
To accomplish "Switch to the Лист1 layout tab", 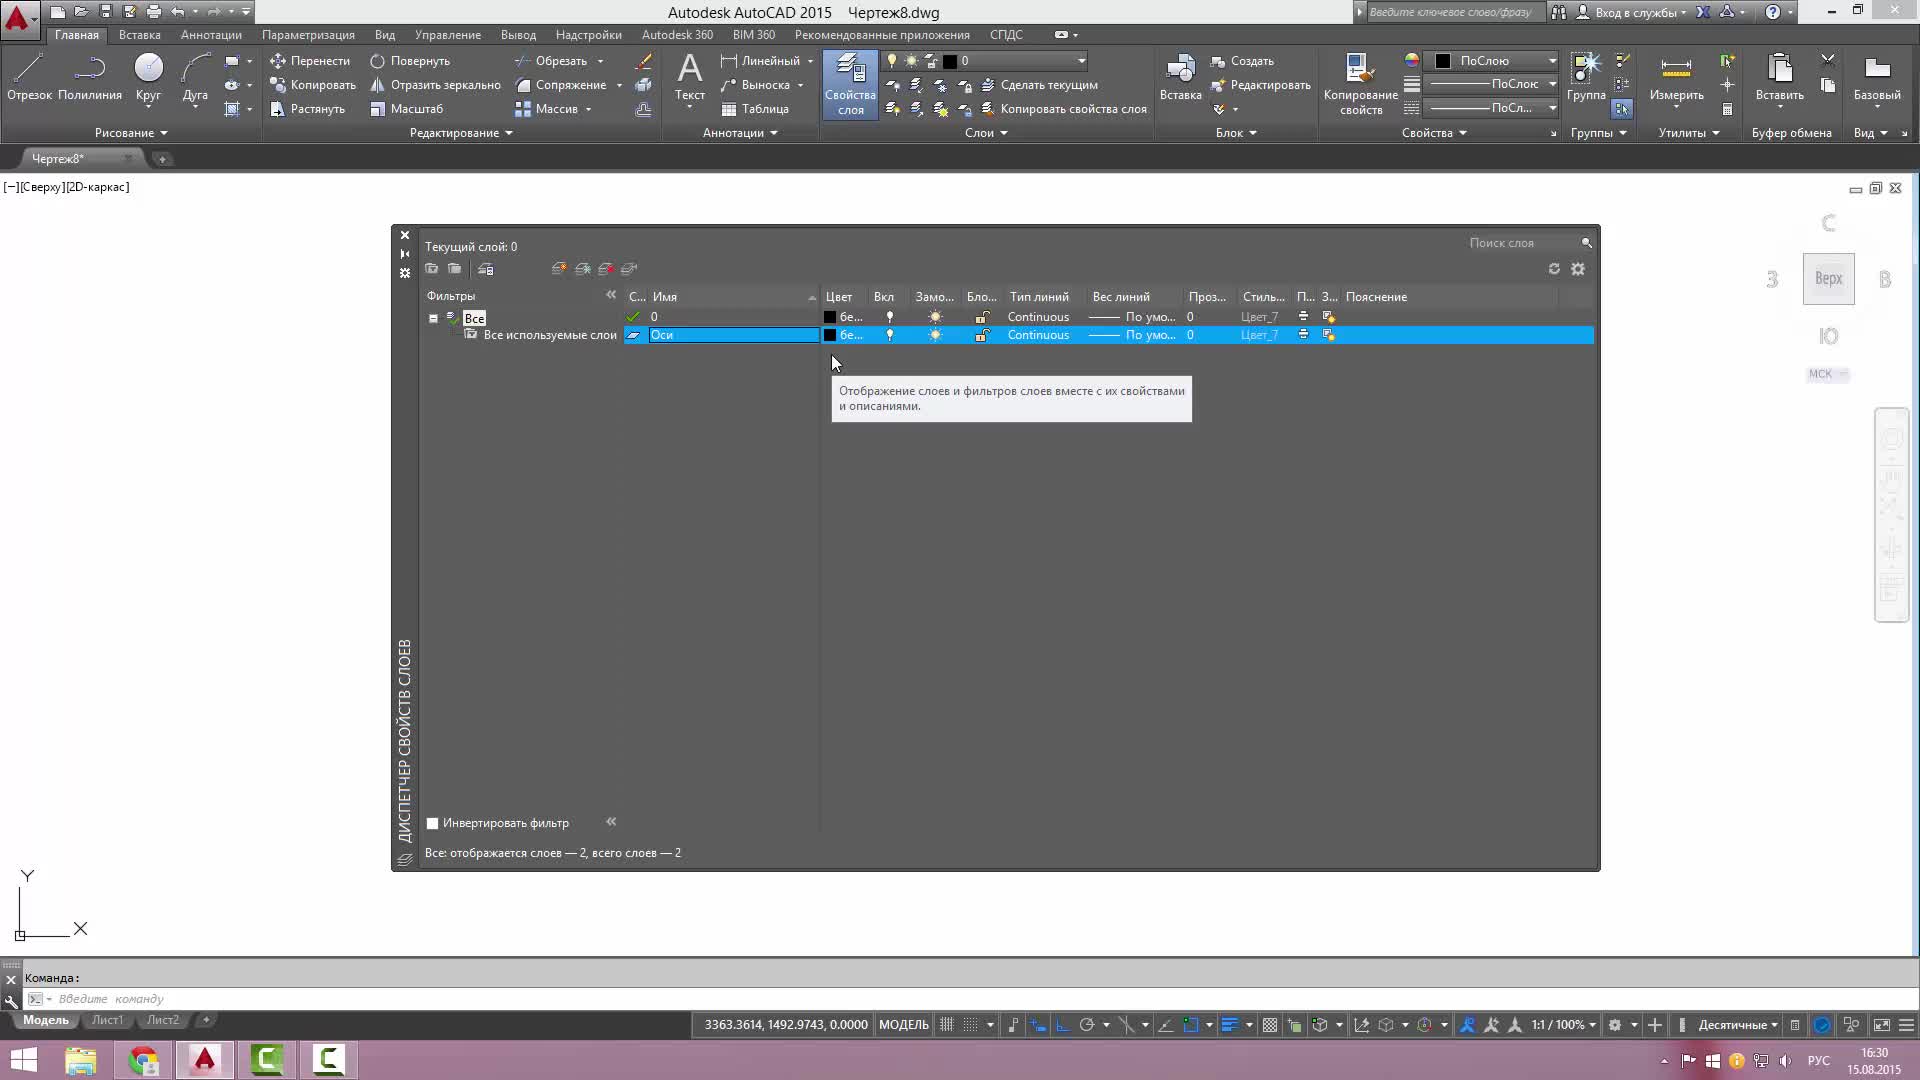I will (107, 1020).
